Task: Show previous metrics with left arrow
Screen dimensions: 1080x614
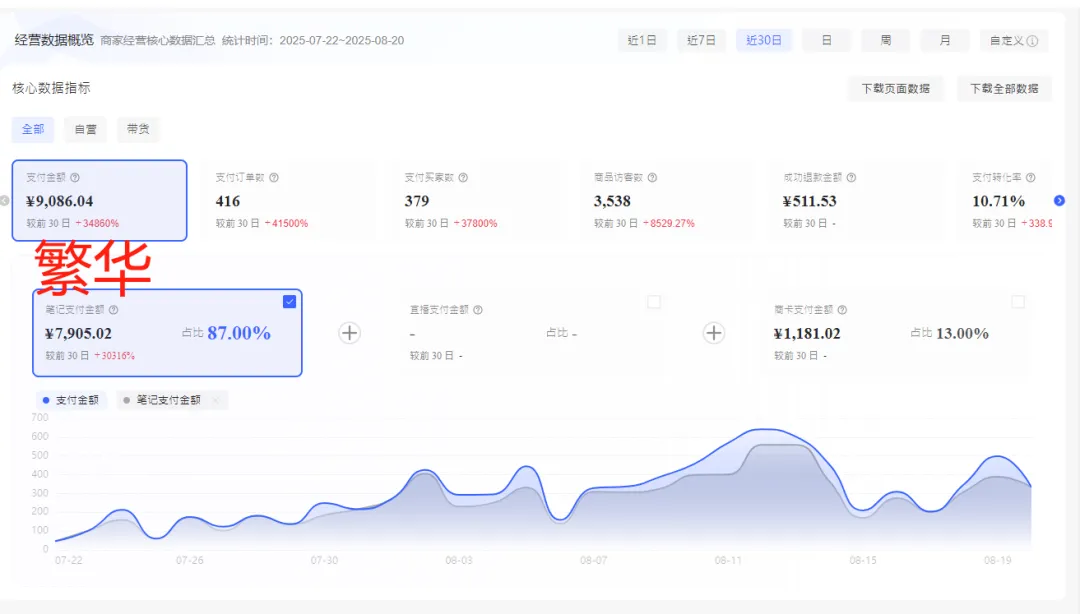Action: click(x=4, y=201)
